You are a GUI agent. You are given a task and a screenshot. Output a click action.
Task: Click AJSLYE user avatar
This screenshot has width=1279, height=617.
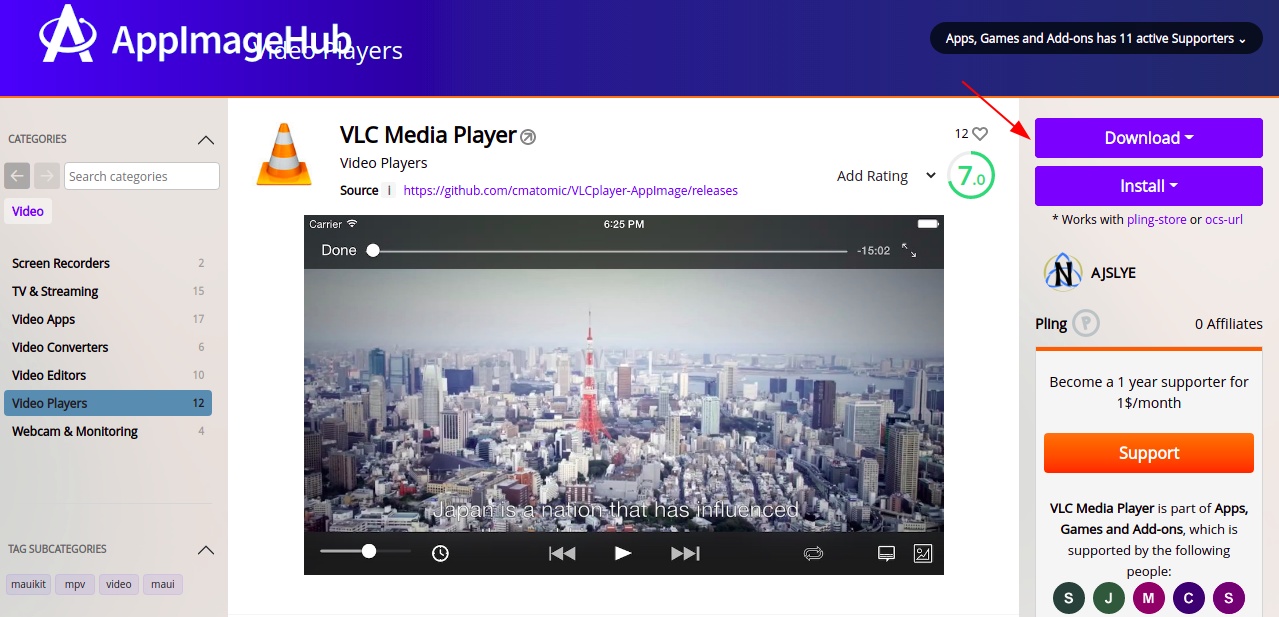[x=1063, y=272]
